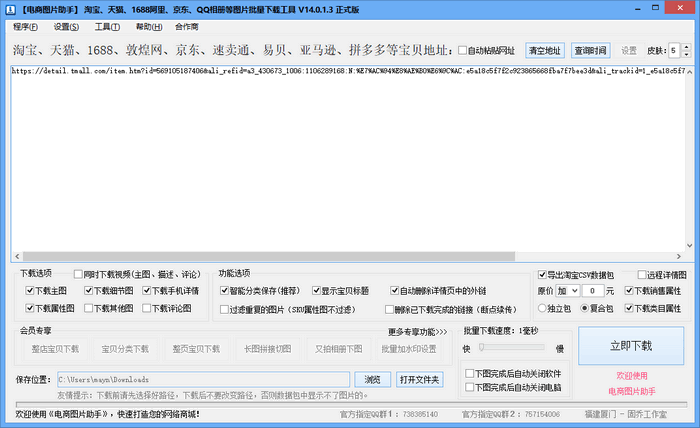Click the 皮肤 number field
This screenshot has width=700, height=428.
(x=675, y=50)
